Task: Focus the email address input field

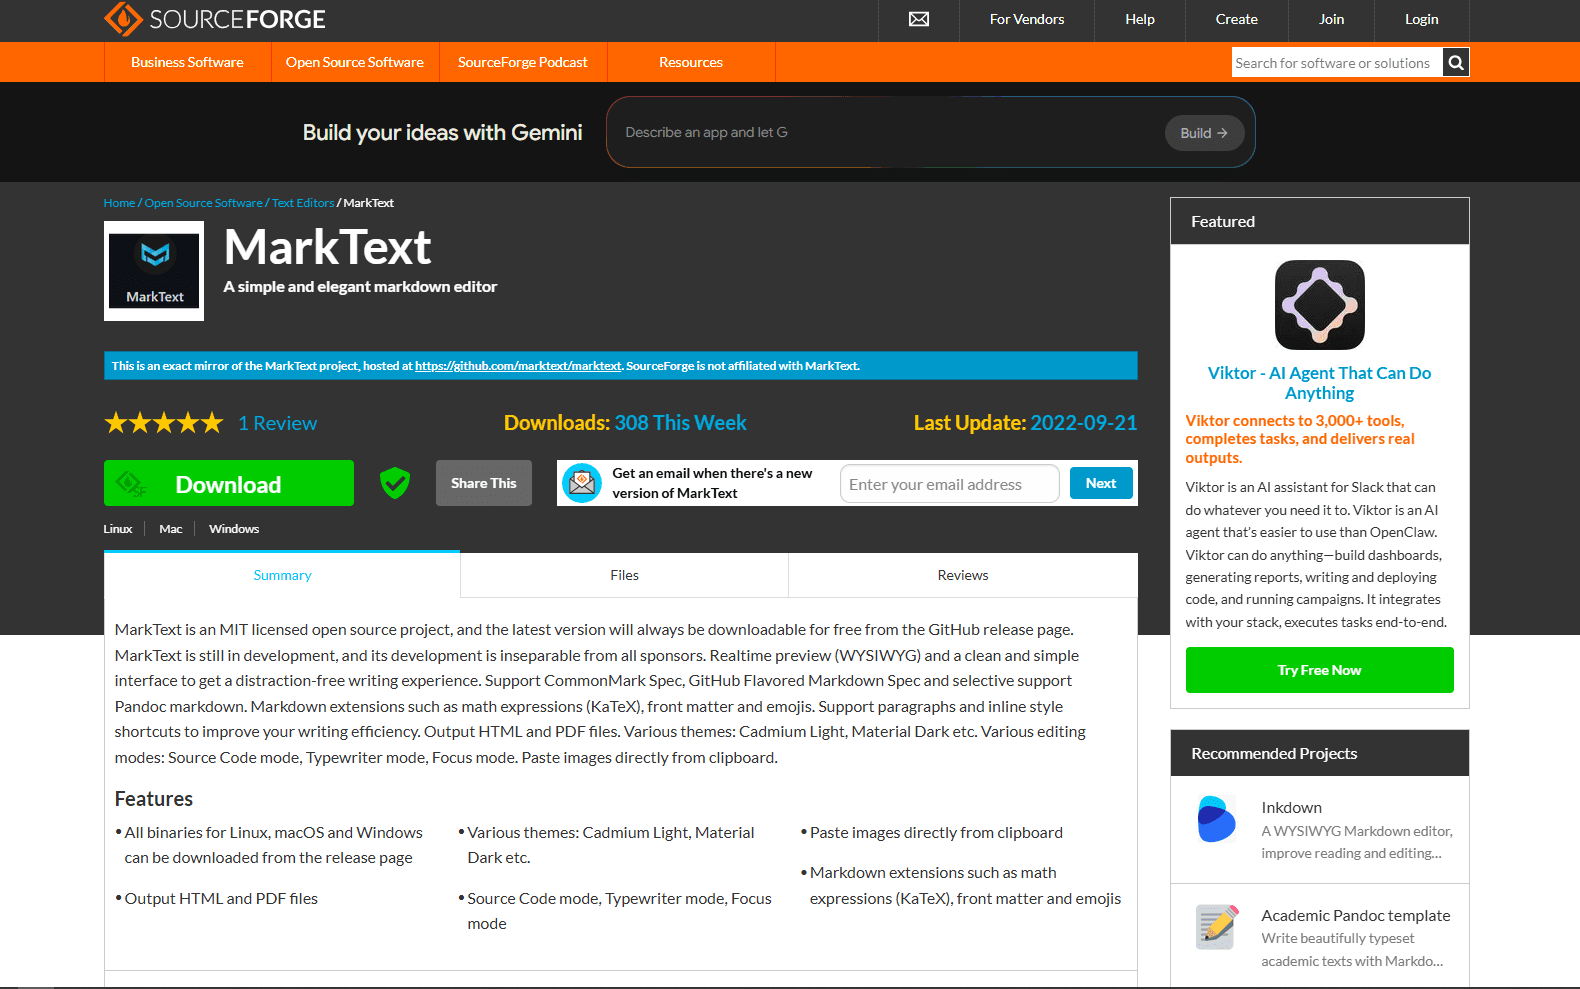Action: coord(950,484)
